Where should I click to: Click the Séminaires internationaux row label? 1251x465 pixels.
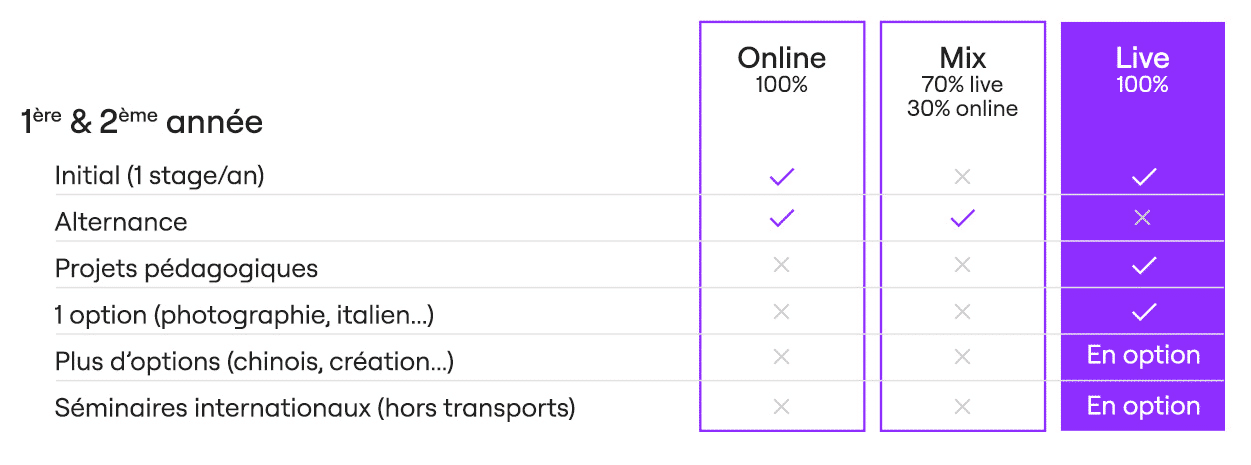pos(315,408)
